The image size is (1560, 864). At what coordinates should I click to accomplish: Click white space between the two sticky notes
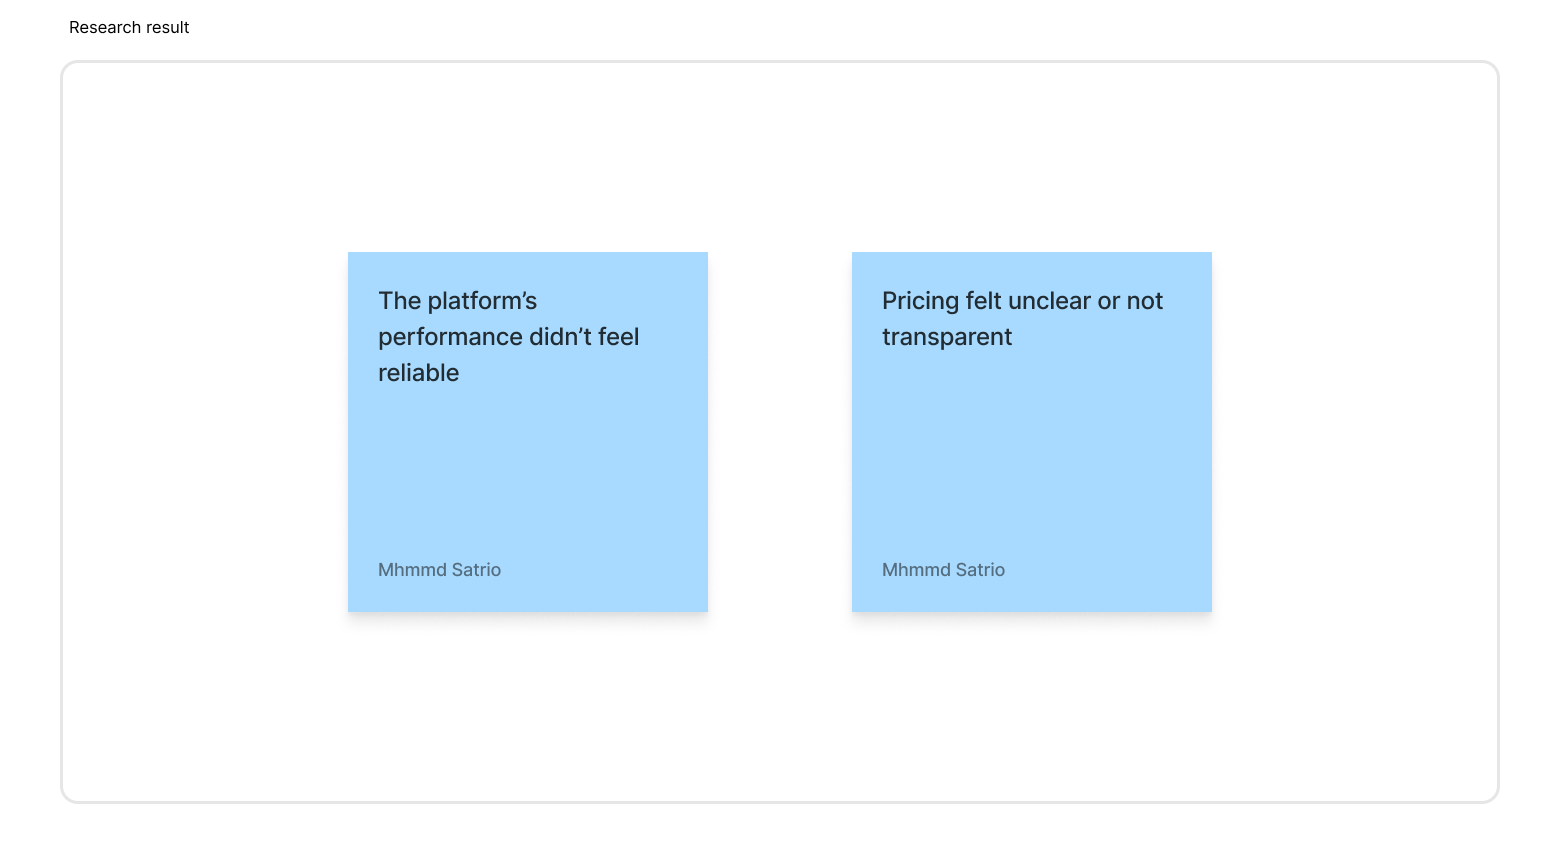tap(780, 432)
